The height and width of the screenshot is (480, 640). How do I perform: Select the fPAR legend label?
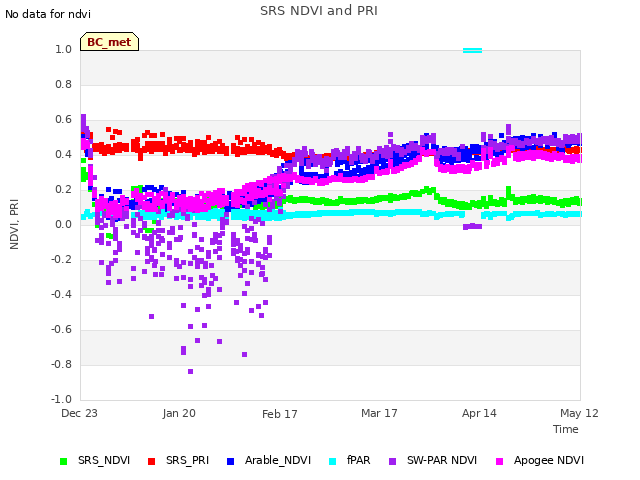359,460
